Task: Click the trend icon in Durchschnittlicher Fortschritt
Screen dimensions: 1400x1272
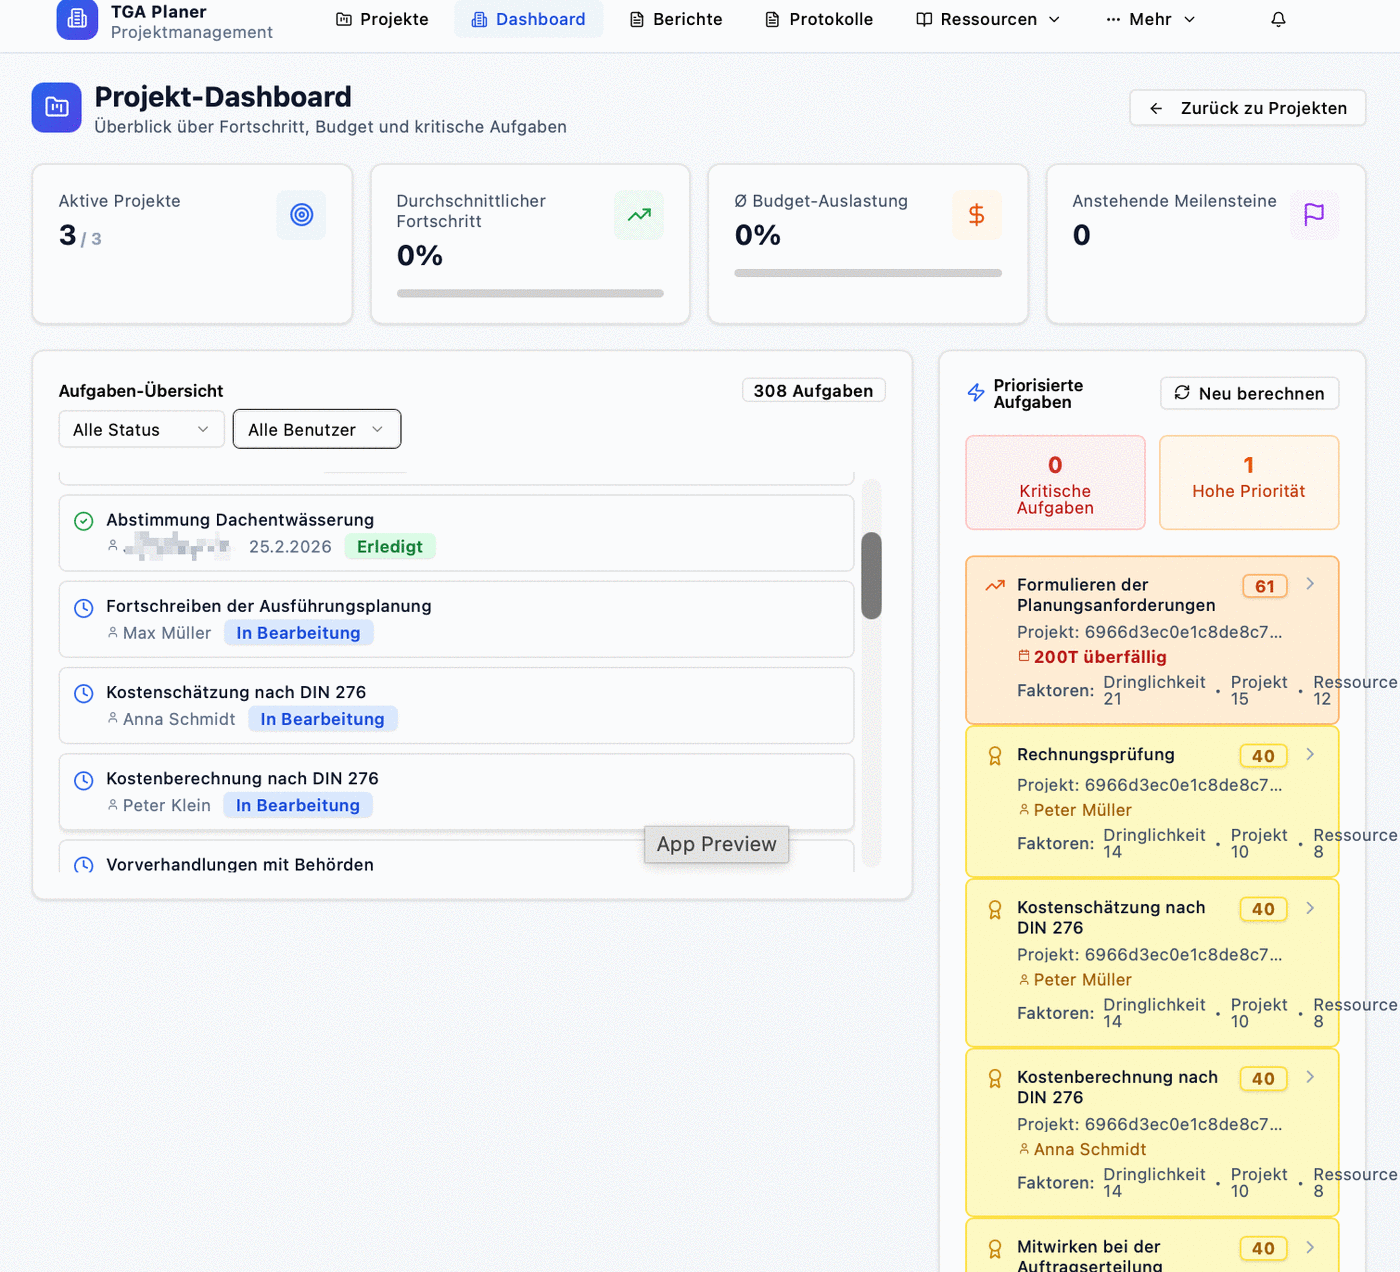Action: coord(639,215)
